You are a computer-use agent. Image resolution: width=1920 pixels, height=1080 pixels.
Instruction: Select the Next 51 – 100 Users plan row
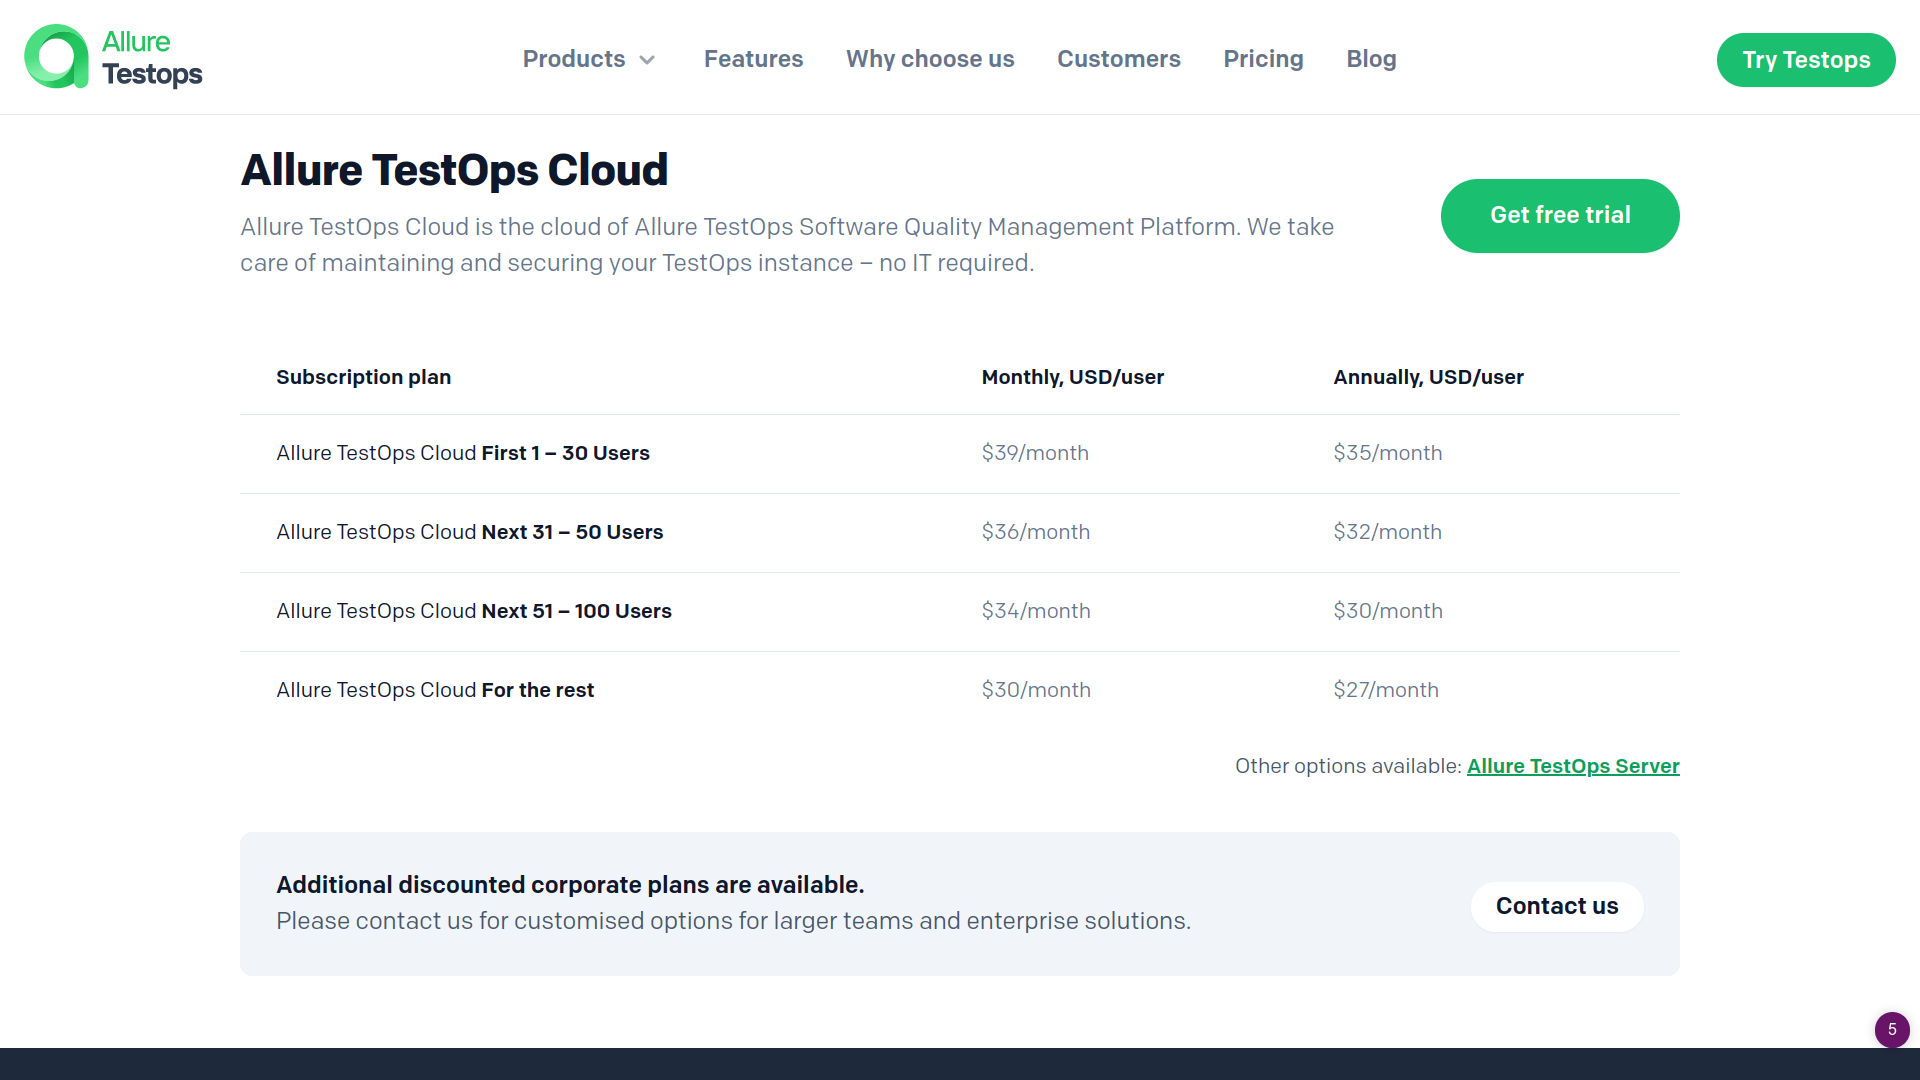474,611
